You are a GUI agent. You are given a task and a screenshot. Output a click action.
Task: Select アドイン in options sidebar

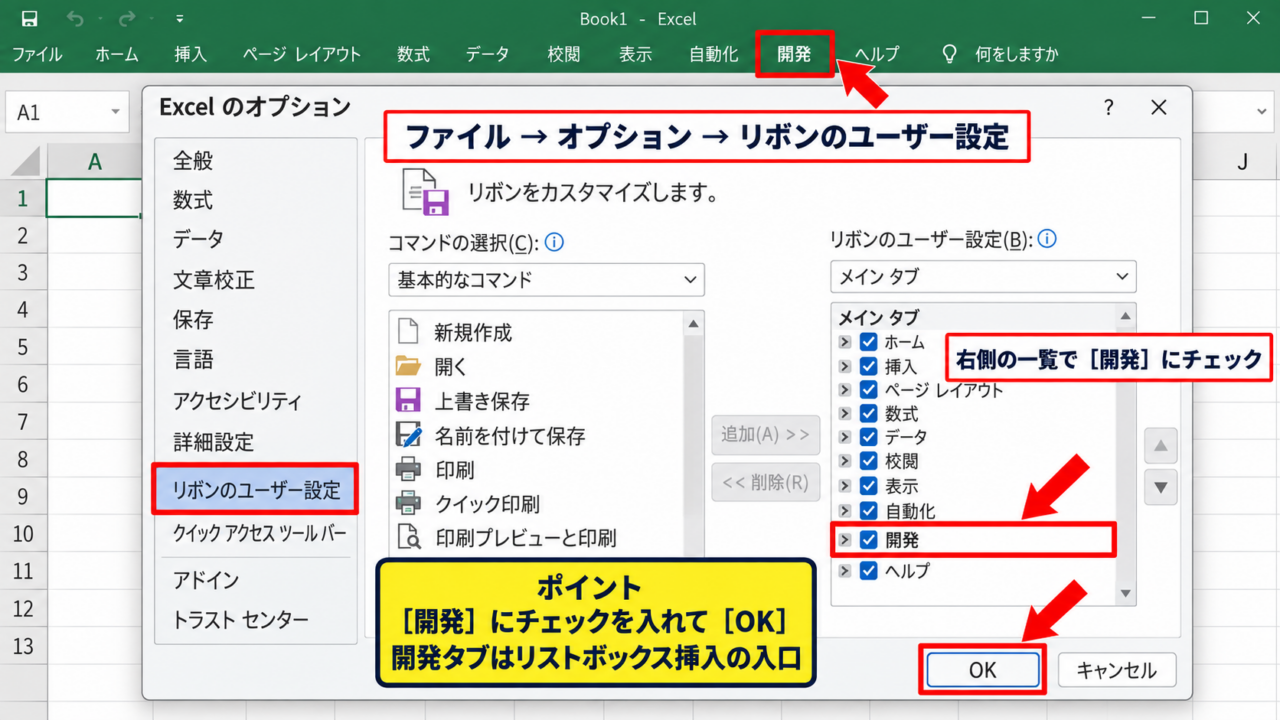click(x=206, y=580)
